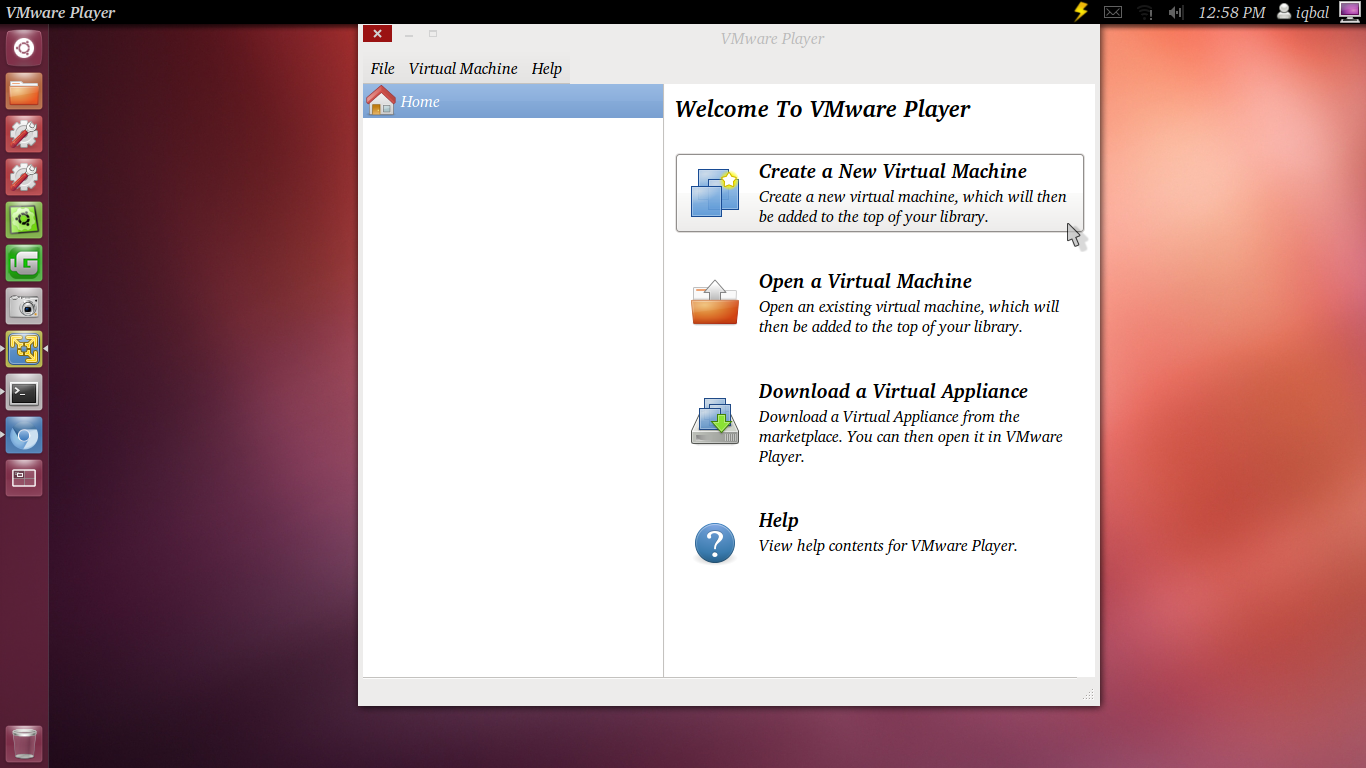The width and height of the screenshot is (1366, 768).
Task: Open the Help menu
Action: (x=546, y=69)
